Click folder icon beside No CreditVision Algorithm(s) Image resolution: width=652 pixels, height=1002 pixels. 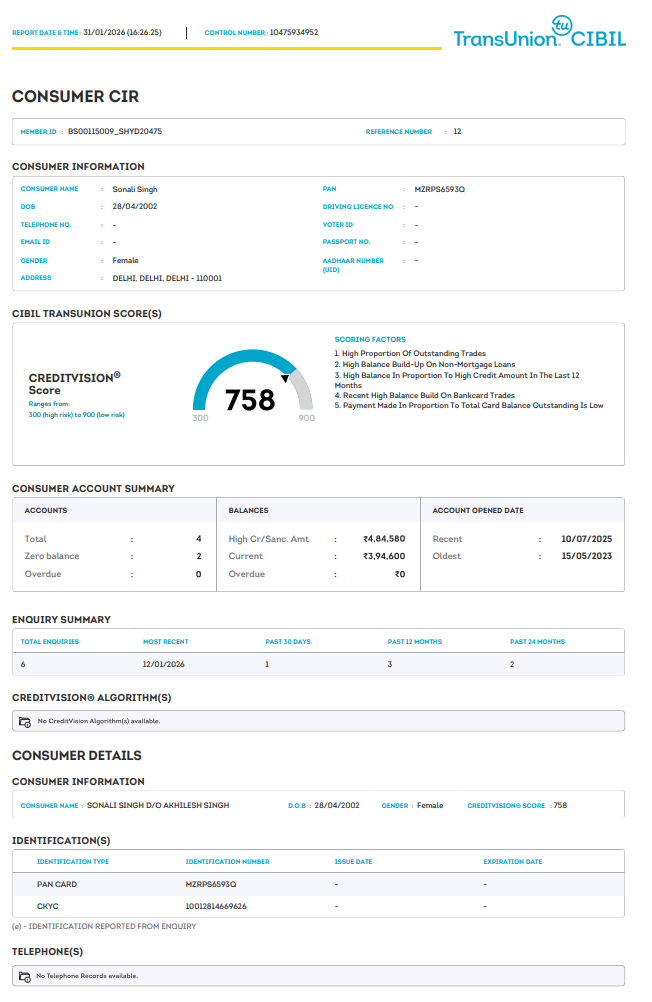pos(25,721)
